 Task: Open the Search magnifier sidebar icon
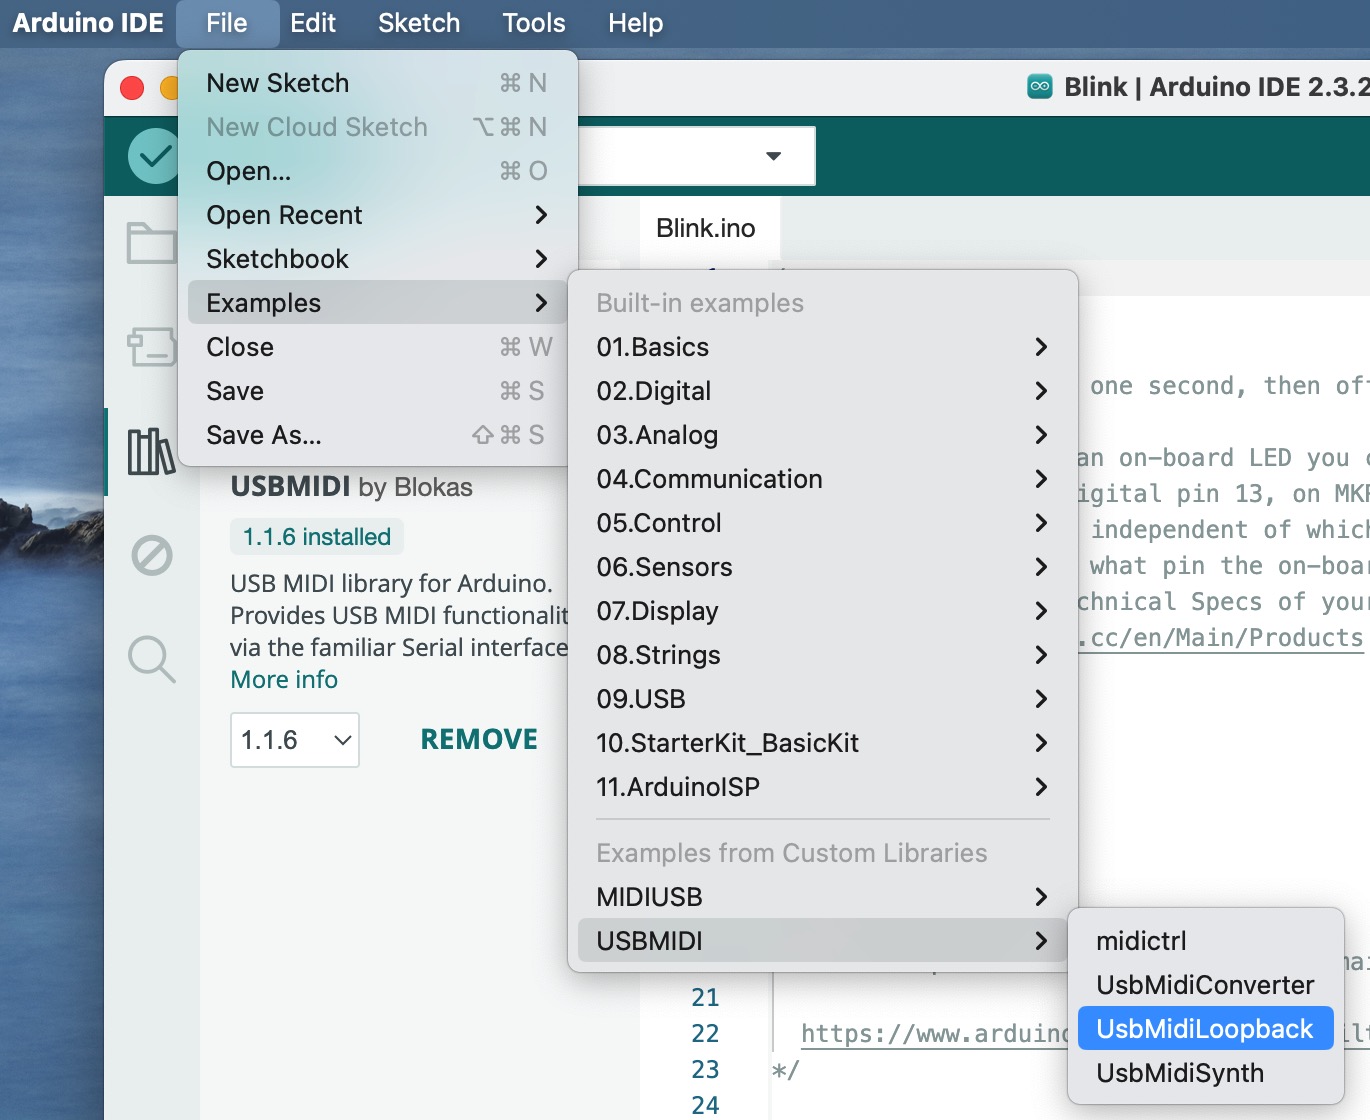[152, 659]
